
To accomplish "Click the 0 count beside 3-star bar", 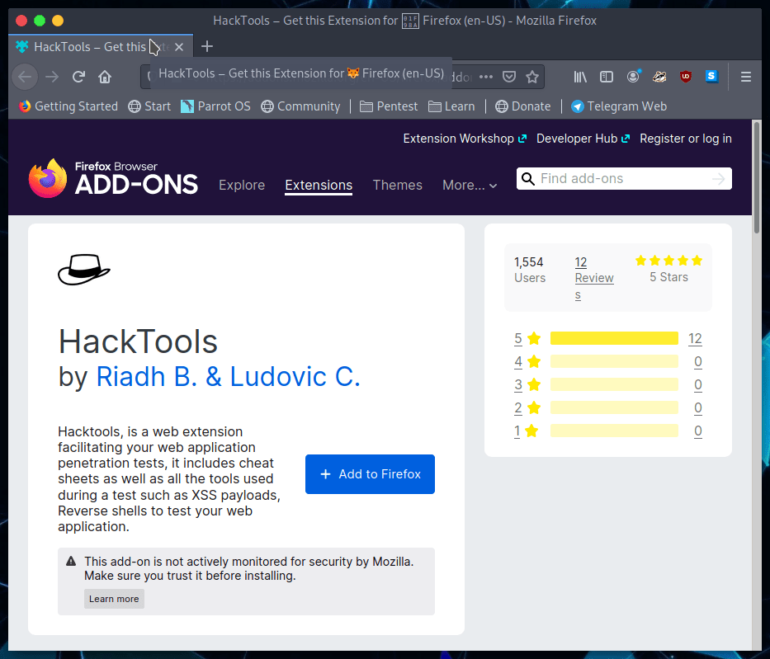I will click(698, 384).
